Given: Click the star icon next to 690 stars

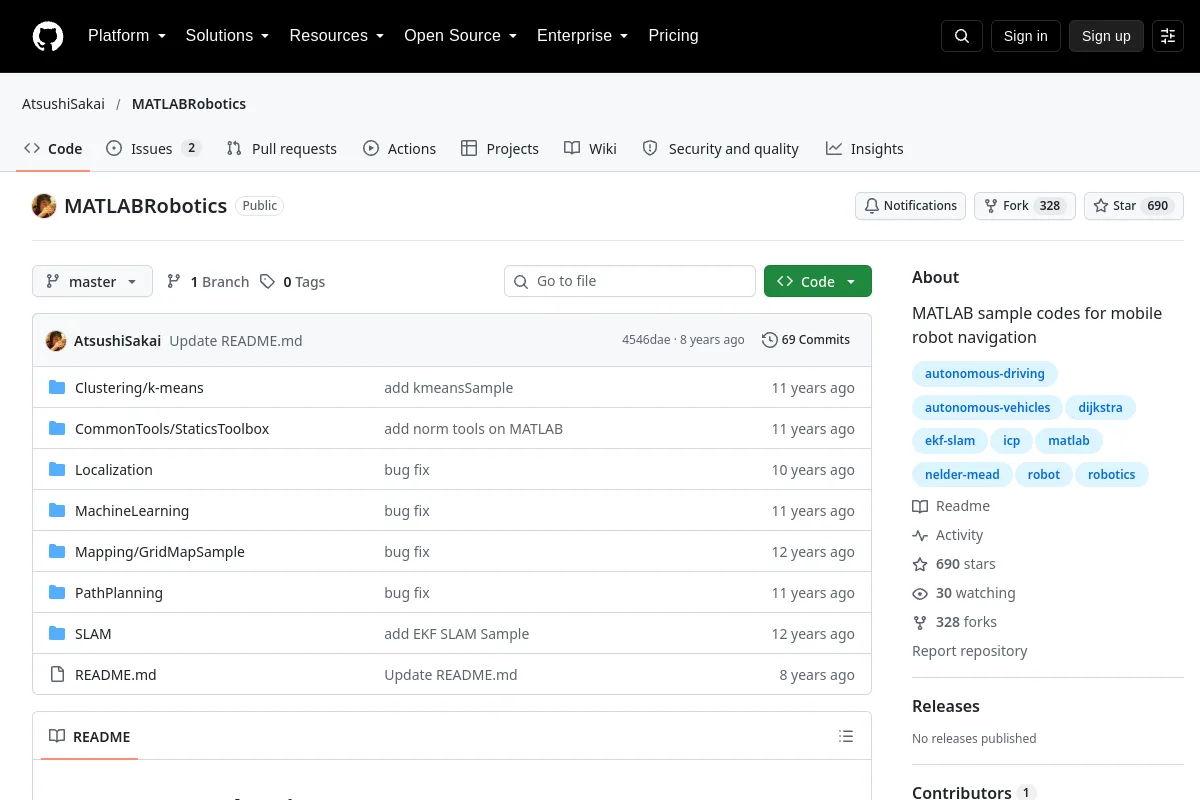Looking at the screenshot, I should coord(920,564).
